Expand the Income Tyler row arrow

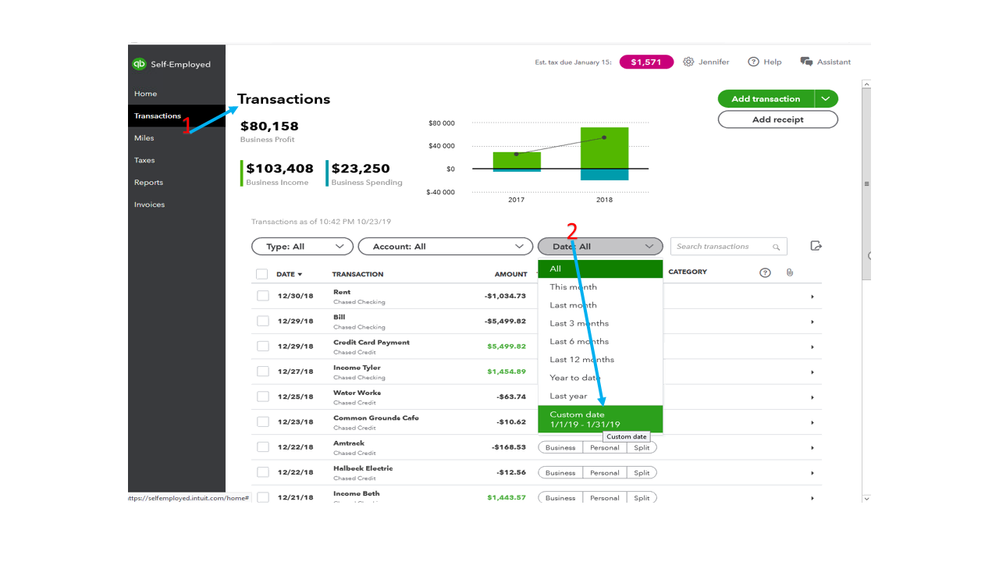[812, 372]
